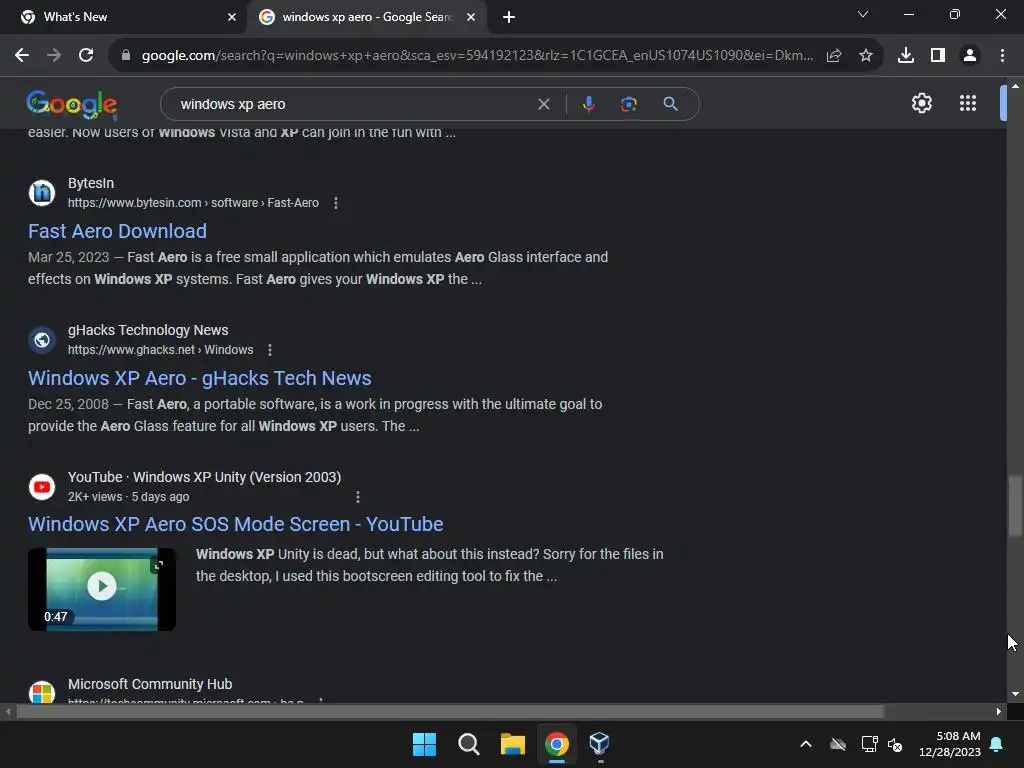Open more options for BytesIn result
Viewport: 1024px width, 768px height.
tap(336, 203)
